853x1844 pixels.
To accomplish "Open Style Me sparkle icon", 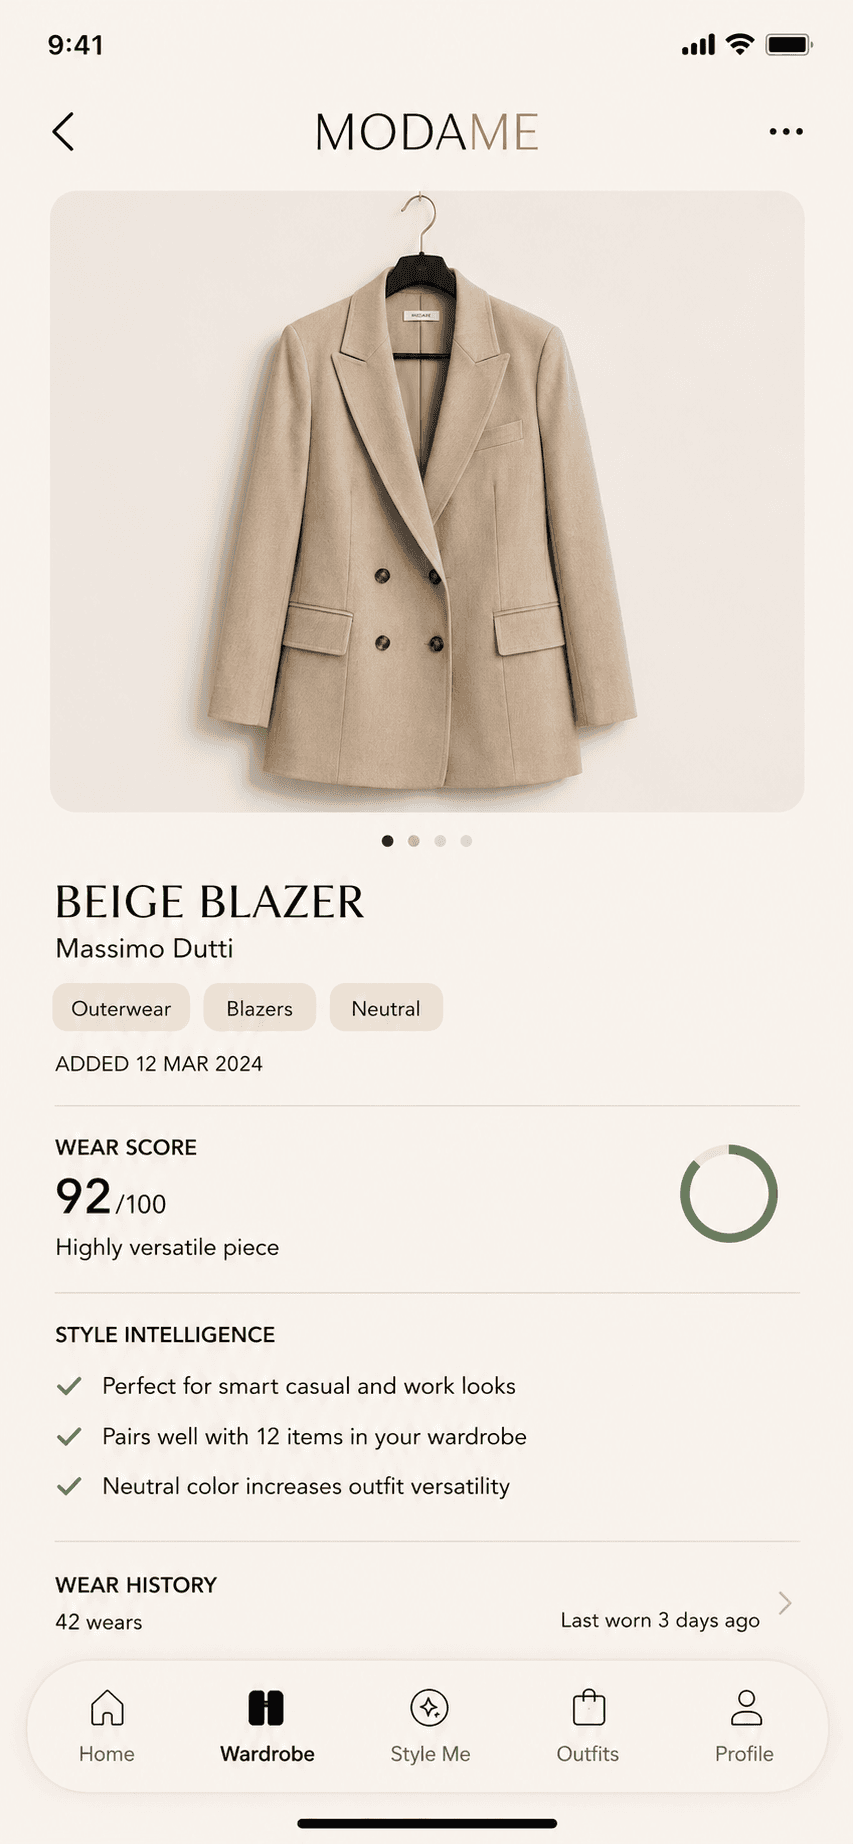I will 429,1708.
